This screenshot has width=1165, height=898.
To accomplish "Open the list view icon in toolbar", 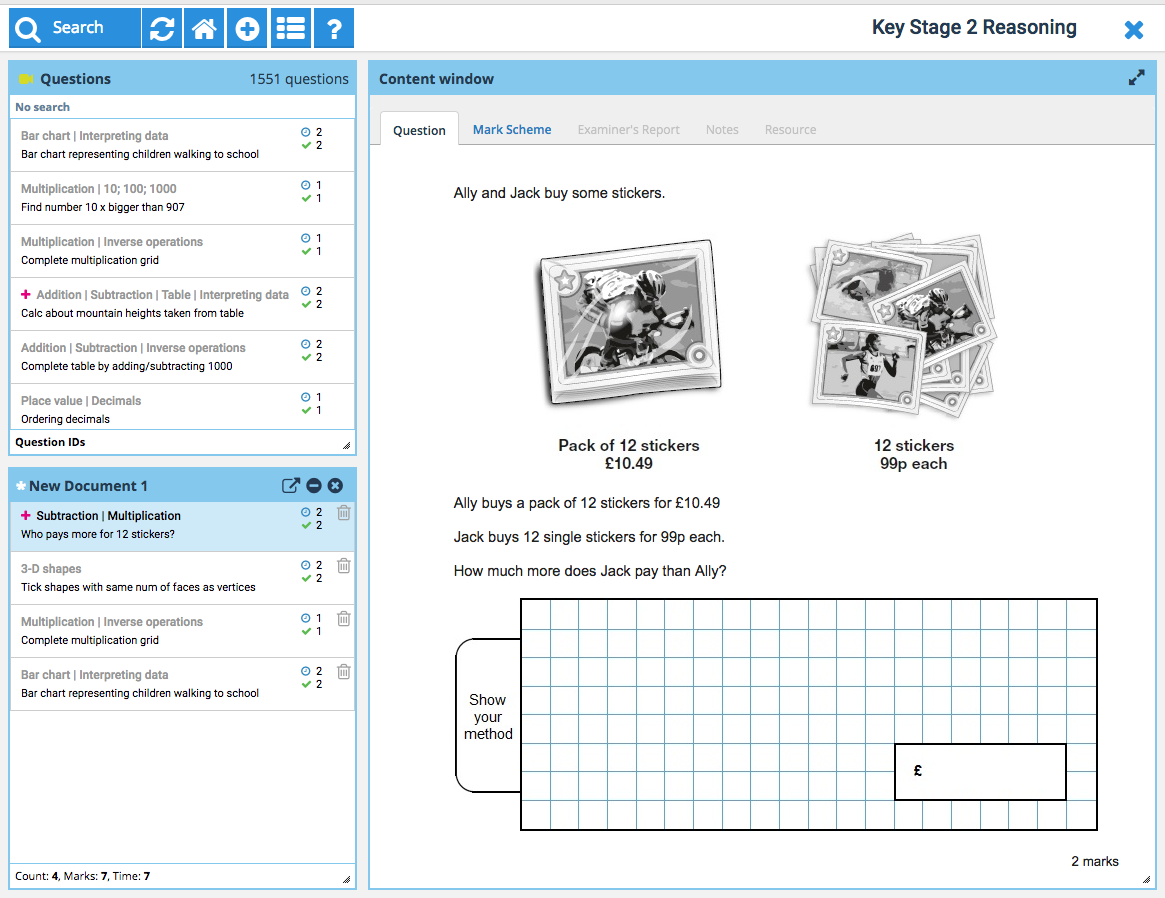I will [x=291, y=29].
